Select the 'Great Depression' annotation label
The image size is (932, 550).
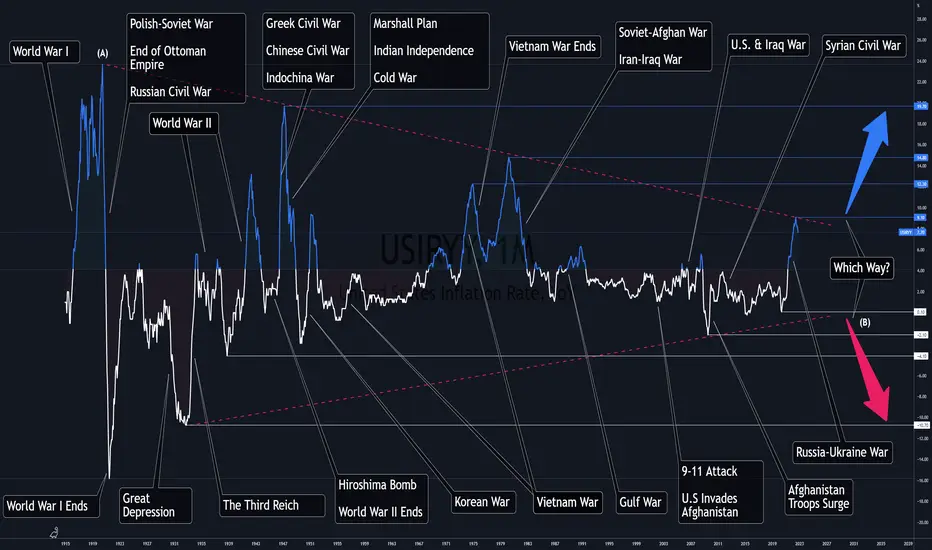[x=156, y=505]
